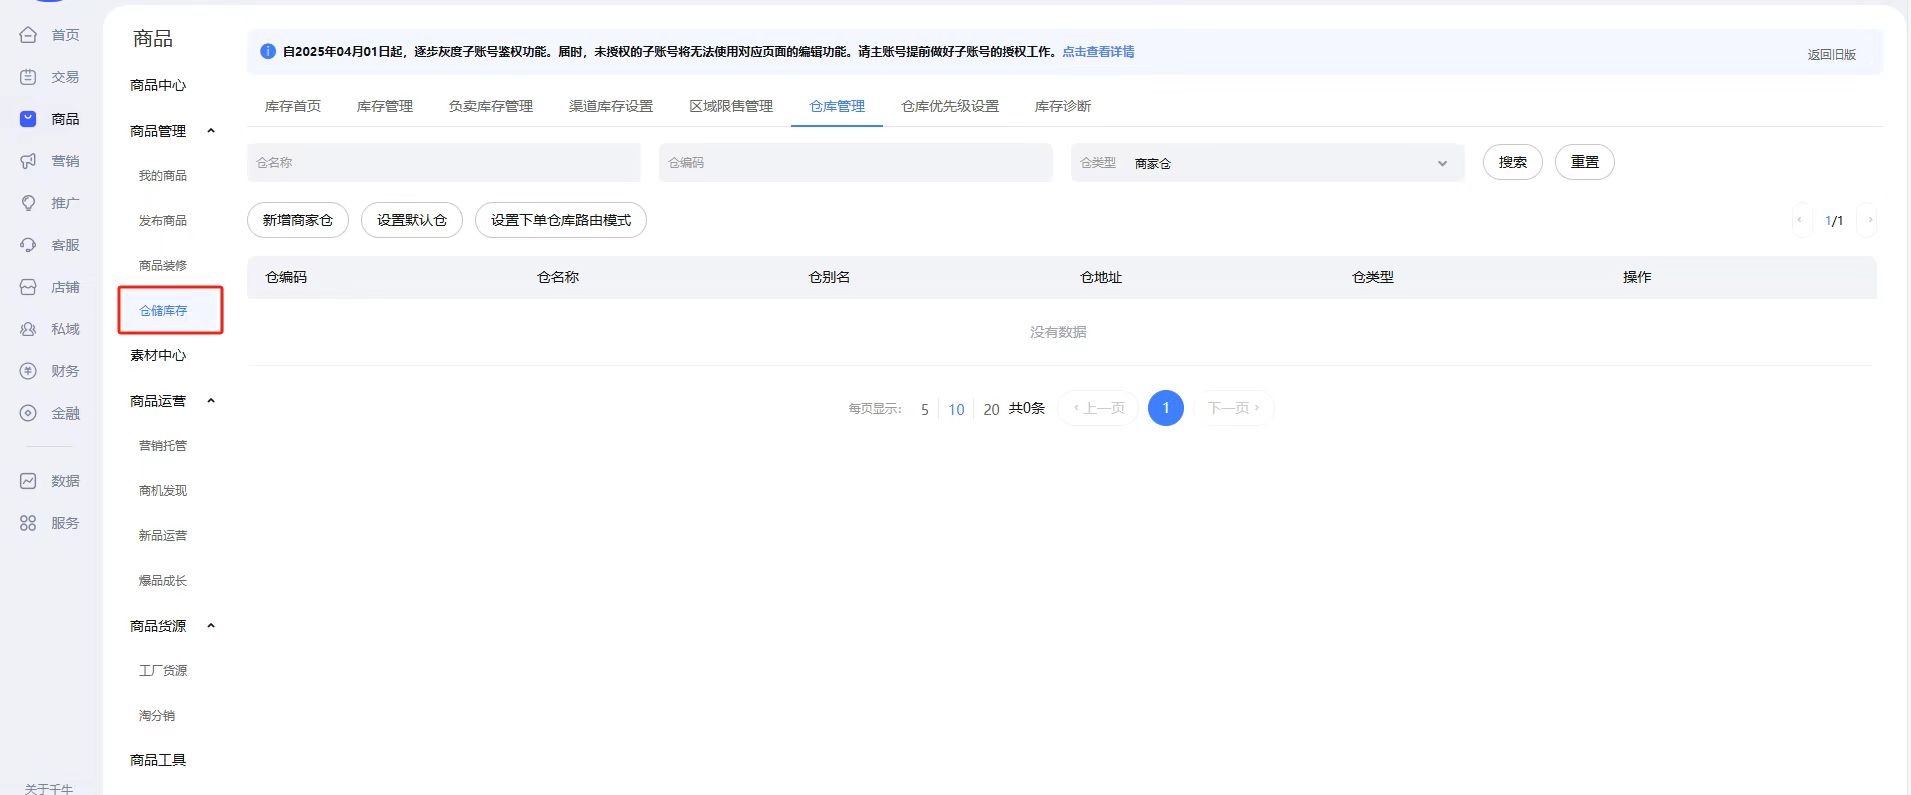Set page size to 5 per page
Viewport: 1911px width, 795px height.
tap(925, 409)
